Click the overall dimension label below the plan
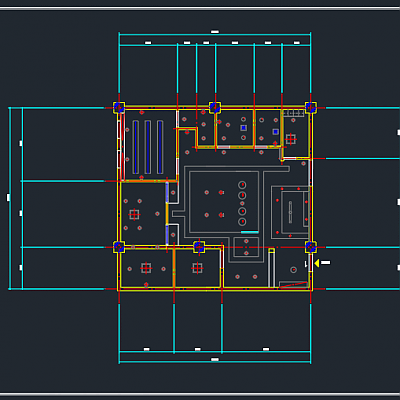 [x=215, y=360]
